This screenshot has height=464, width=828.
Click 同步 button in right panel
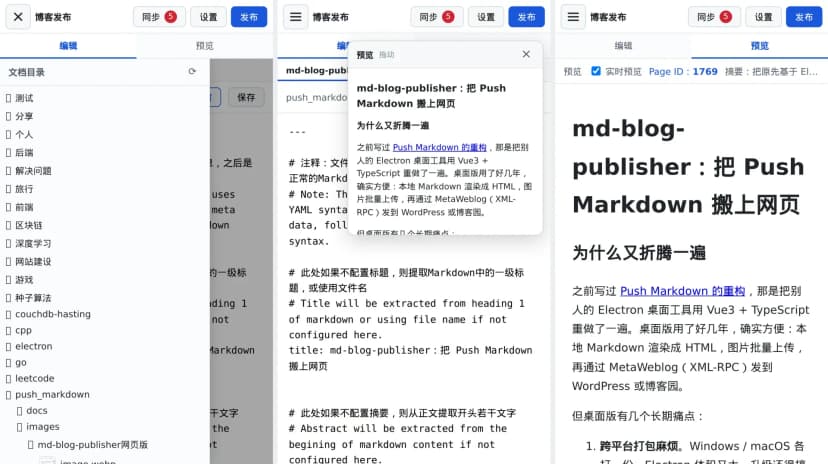tap(714, 17)
